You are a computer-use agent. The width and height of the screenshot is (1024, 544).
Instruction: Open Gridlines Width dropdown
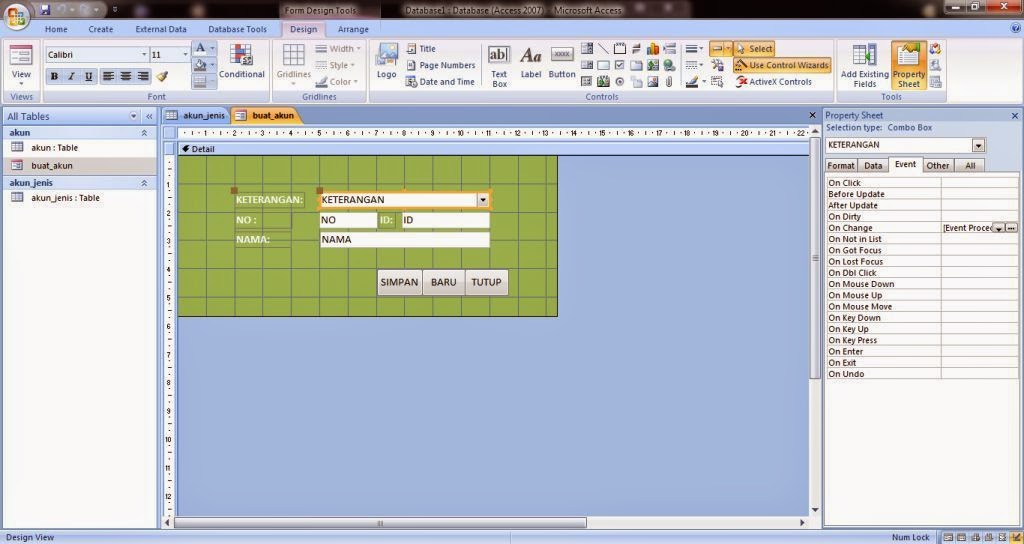point(336,48)
